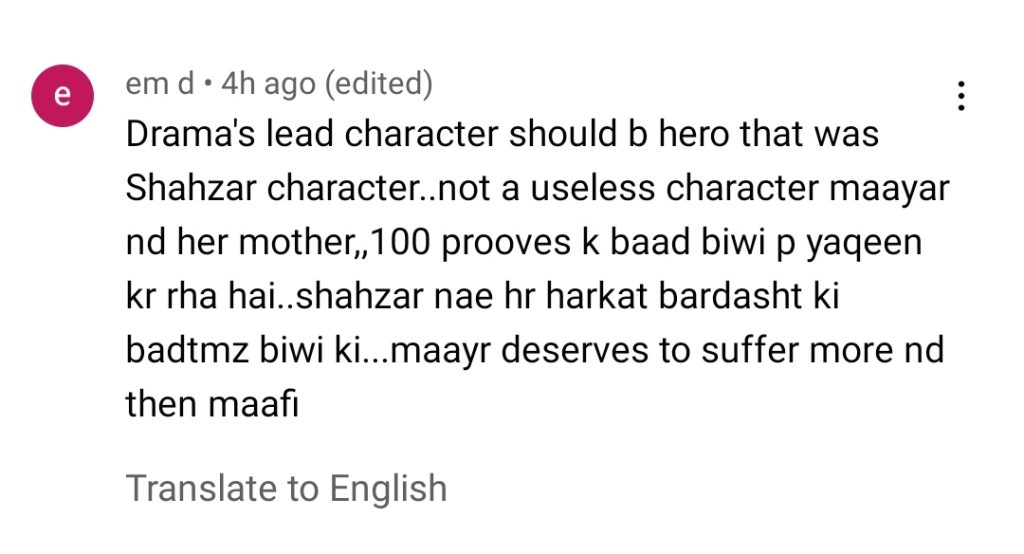This screenshot has width=1024, height=554.
Task: Select the '(edited)' label
Action: pyautogui.click(x=379, y=84)
